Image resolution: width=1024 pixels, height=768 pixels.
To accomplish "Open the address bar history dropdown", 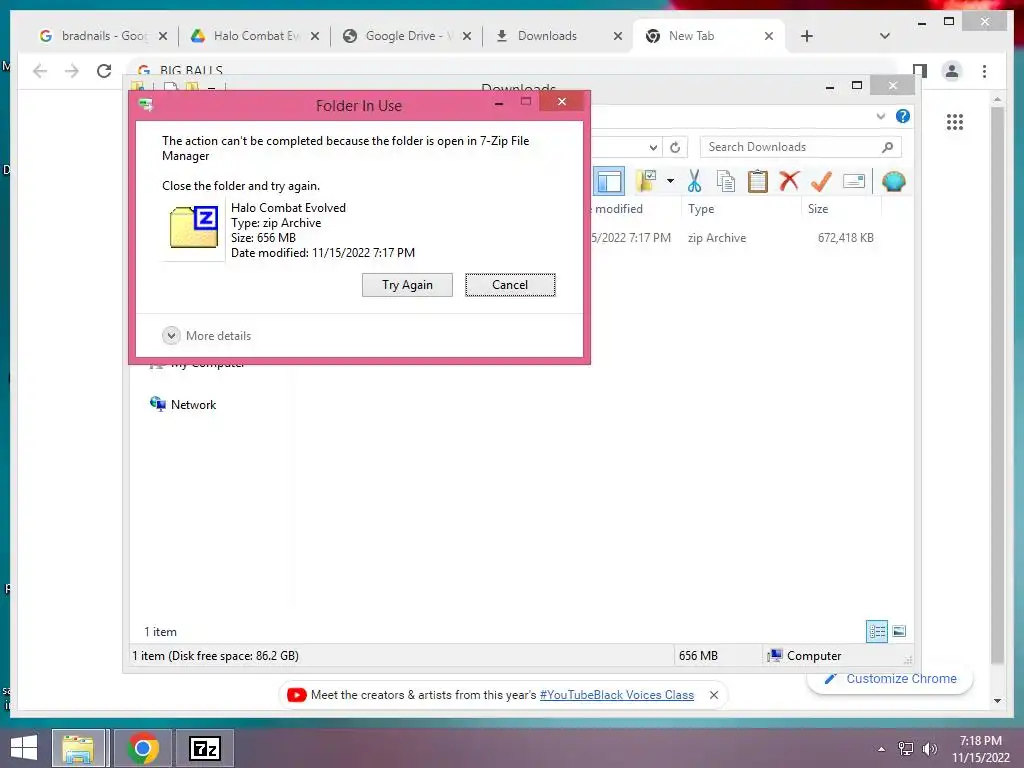I will (x=653, y=148).
